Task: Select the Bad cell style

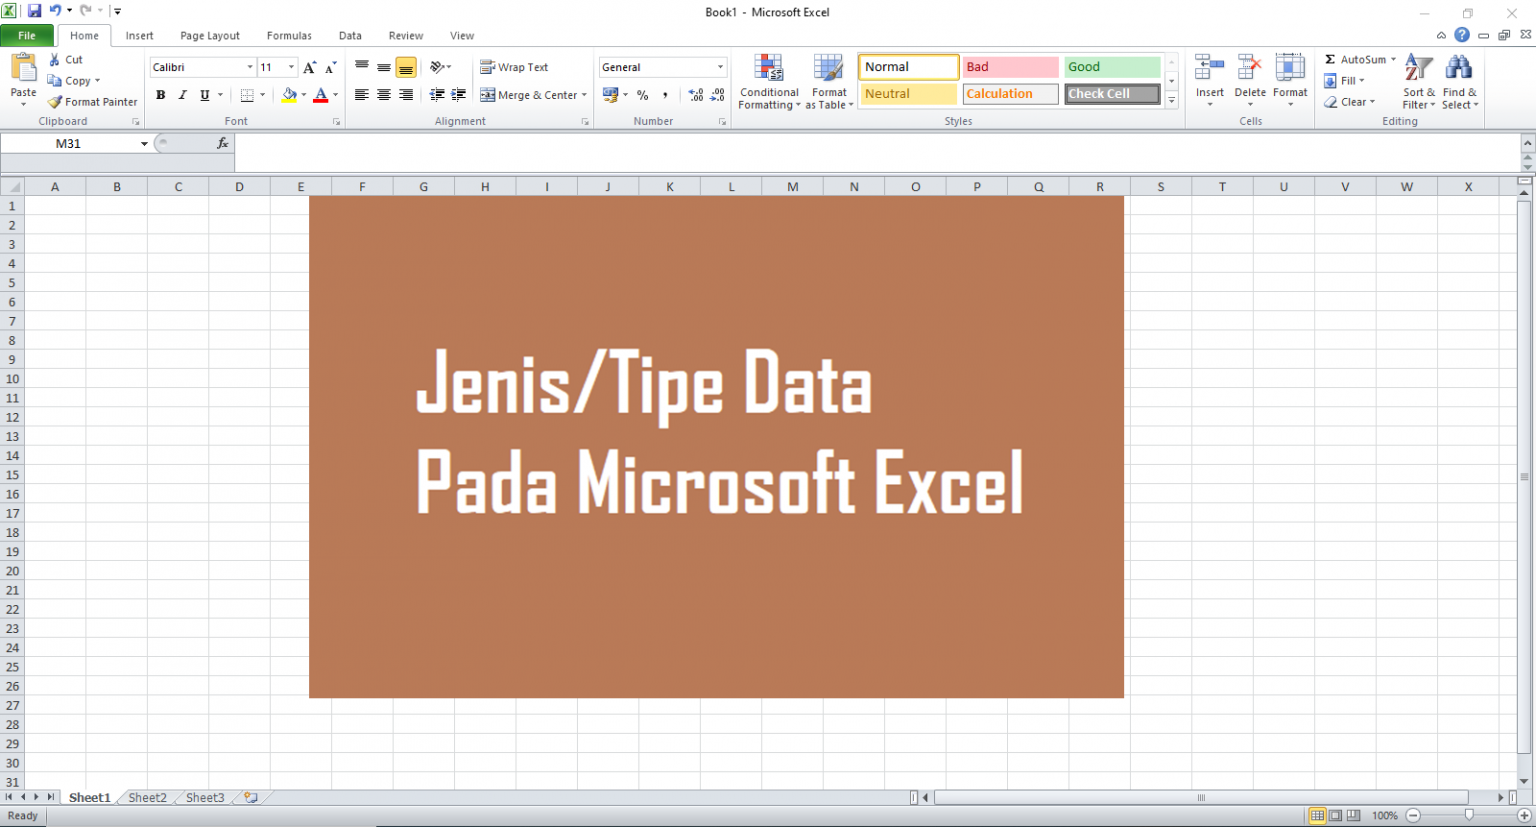Action: pos(1009,66)
